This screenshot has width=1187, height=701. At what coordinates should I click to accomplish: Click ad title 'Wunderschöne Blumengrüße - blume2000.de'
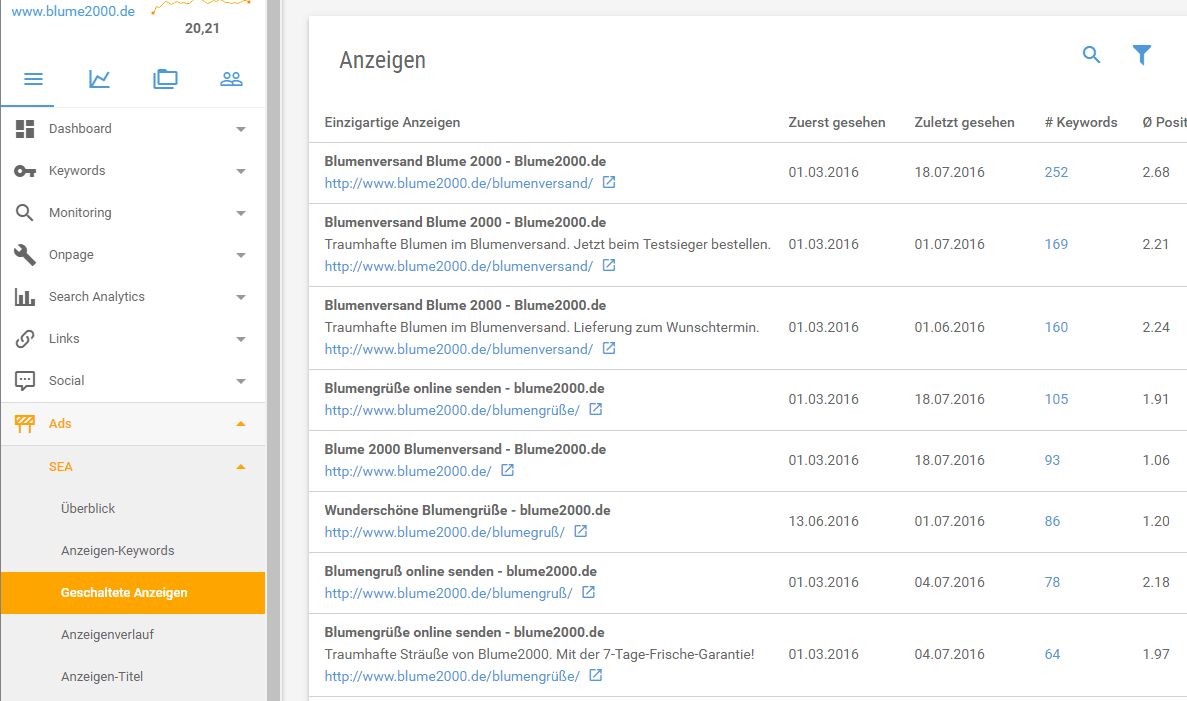coord(467,510)
